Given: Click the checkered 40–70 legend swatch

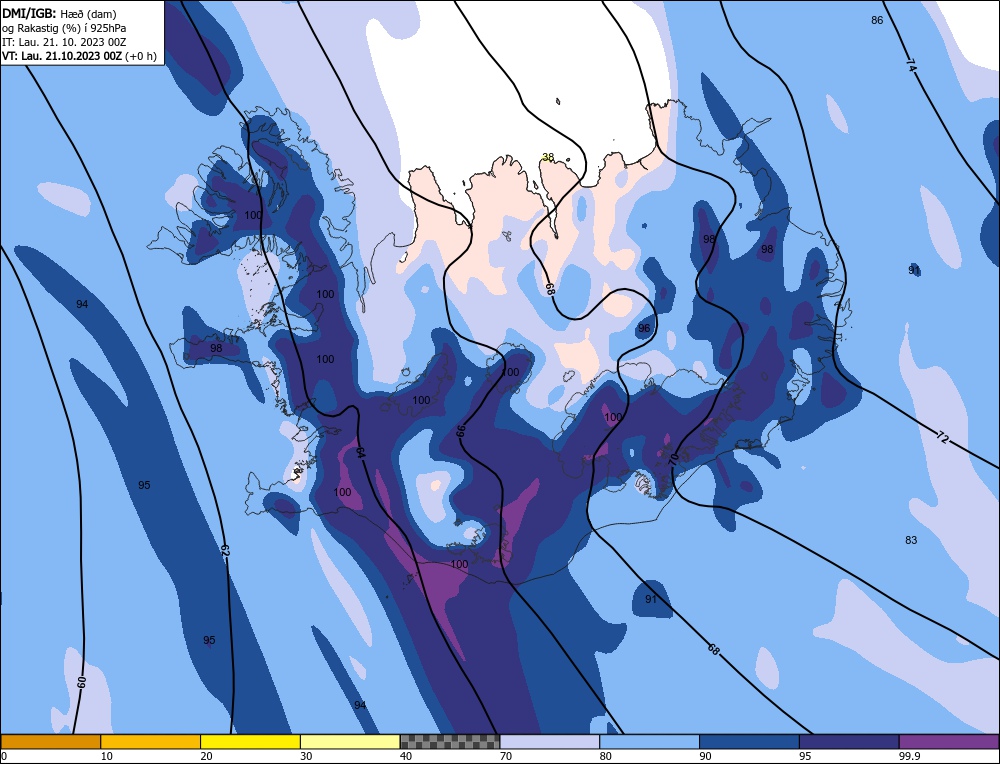Looking at the screenshot, I should [x=450, y=741].
